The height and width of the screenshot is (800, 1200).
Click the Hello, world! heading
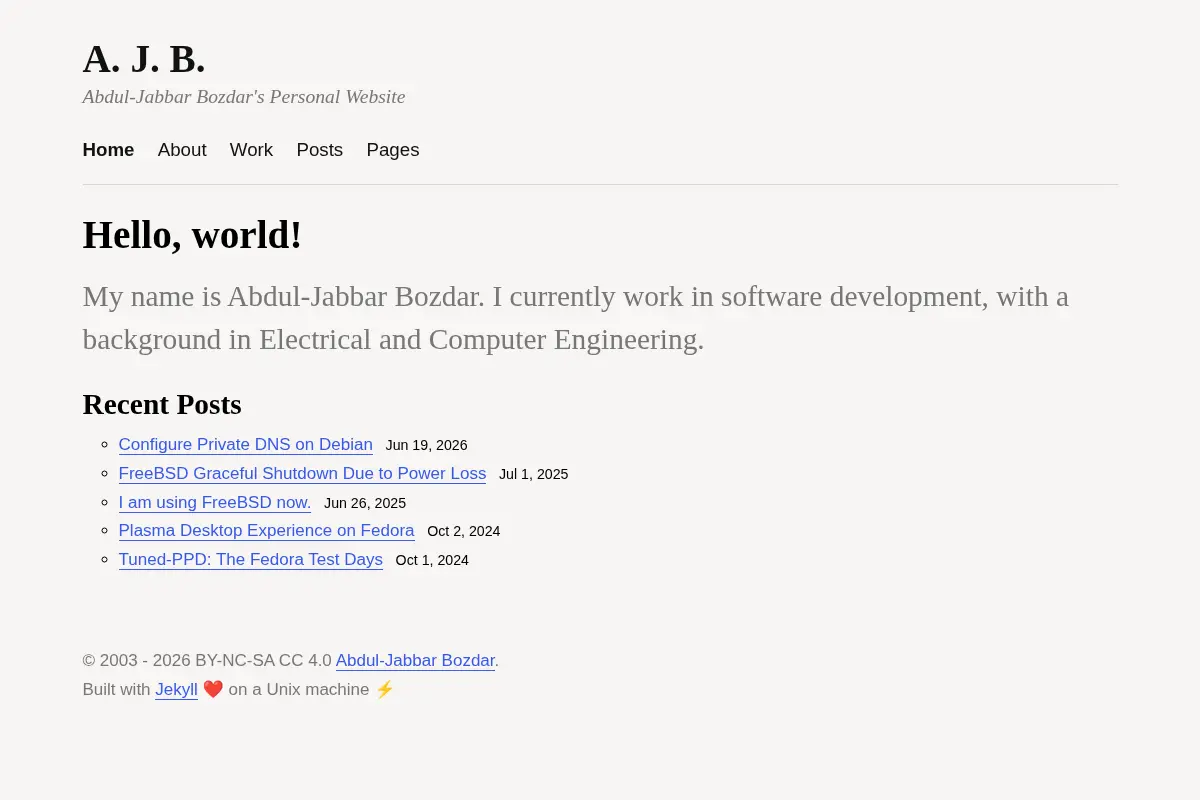tap(192, 235)
